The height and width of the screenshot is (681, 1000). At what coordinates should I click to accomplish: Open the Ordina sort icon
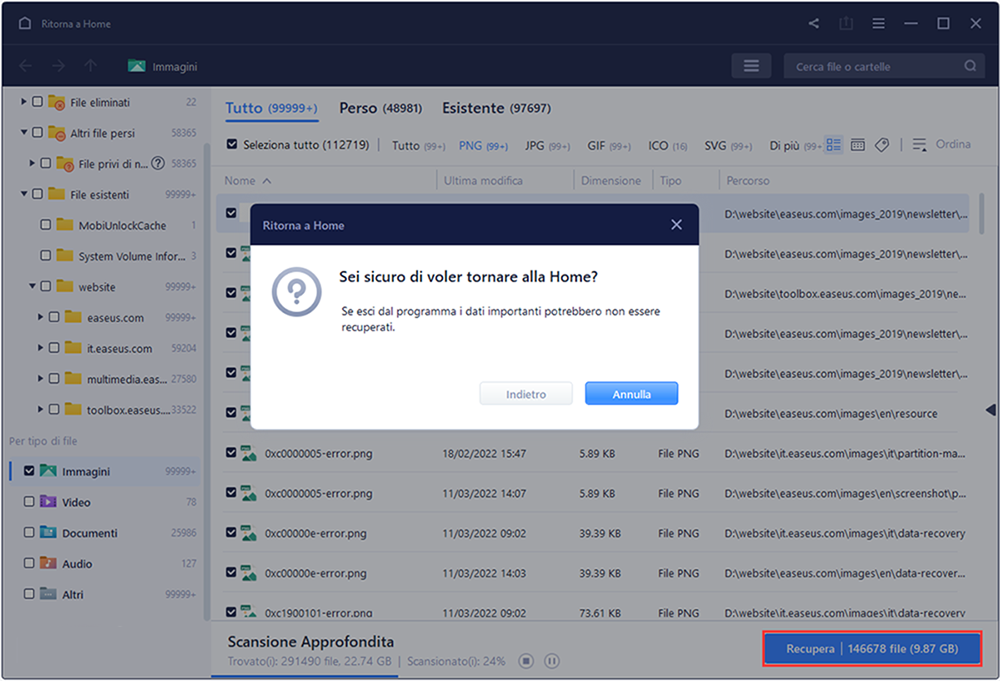pyautogui.click(x=919, y=145)
